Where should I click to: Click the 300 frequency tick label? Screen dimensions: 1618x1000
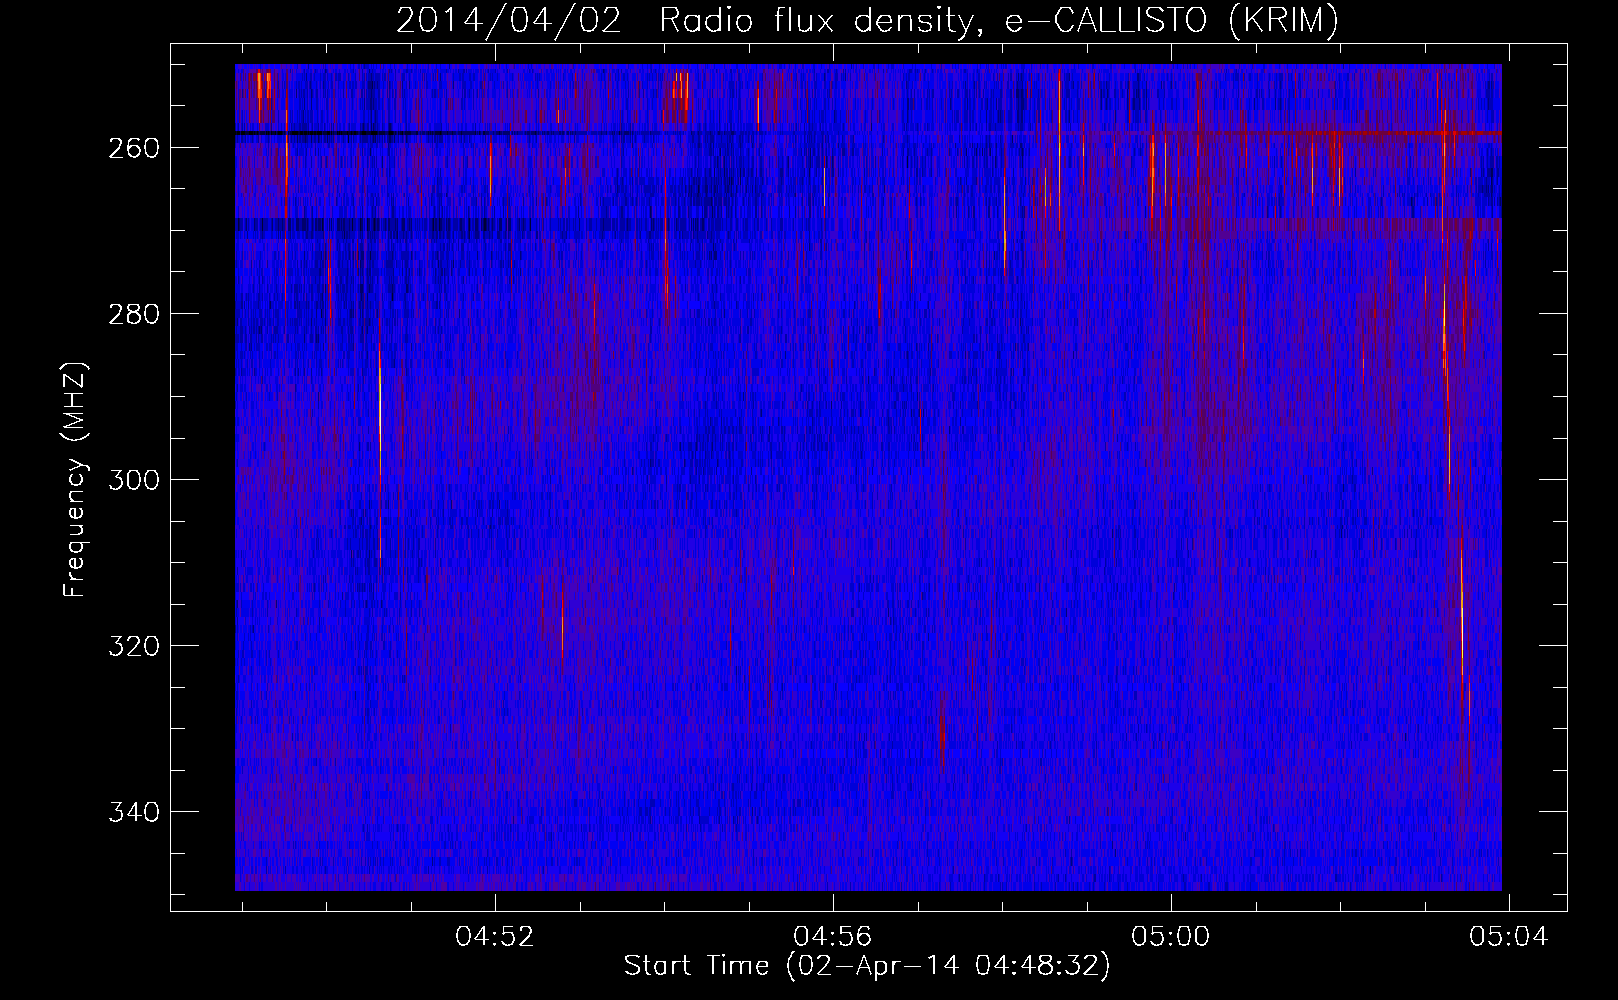point(134,480)
